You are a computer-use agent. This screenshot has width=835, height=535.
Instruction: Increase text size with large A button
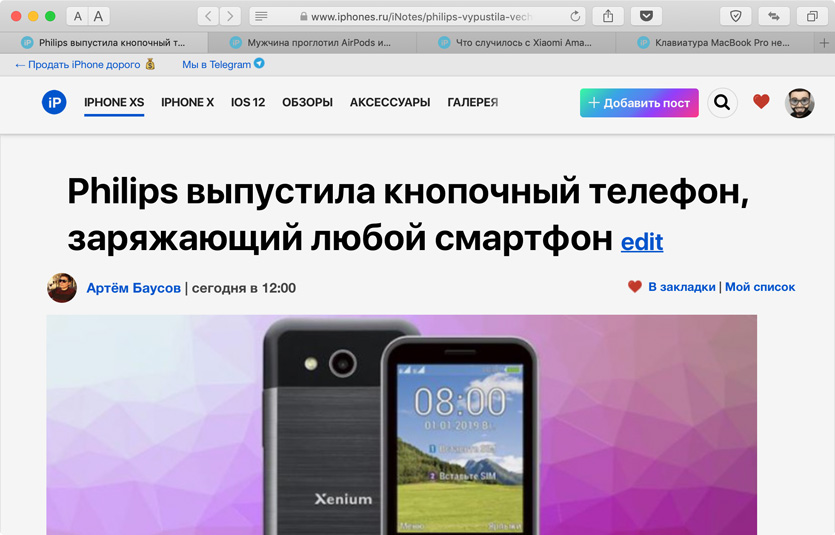pos(99,17)
